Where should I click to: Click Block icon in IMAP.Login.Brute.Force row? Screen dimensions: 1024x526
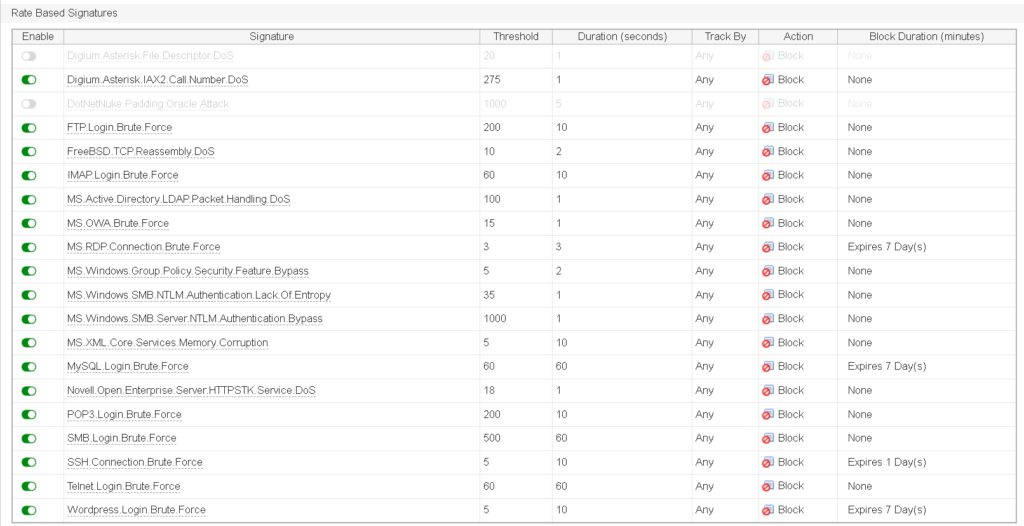tap(768, 175)
